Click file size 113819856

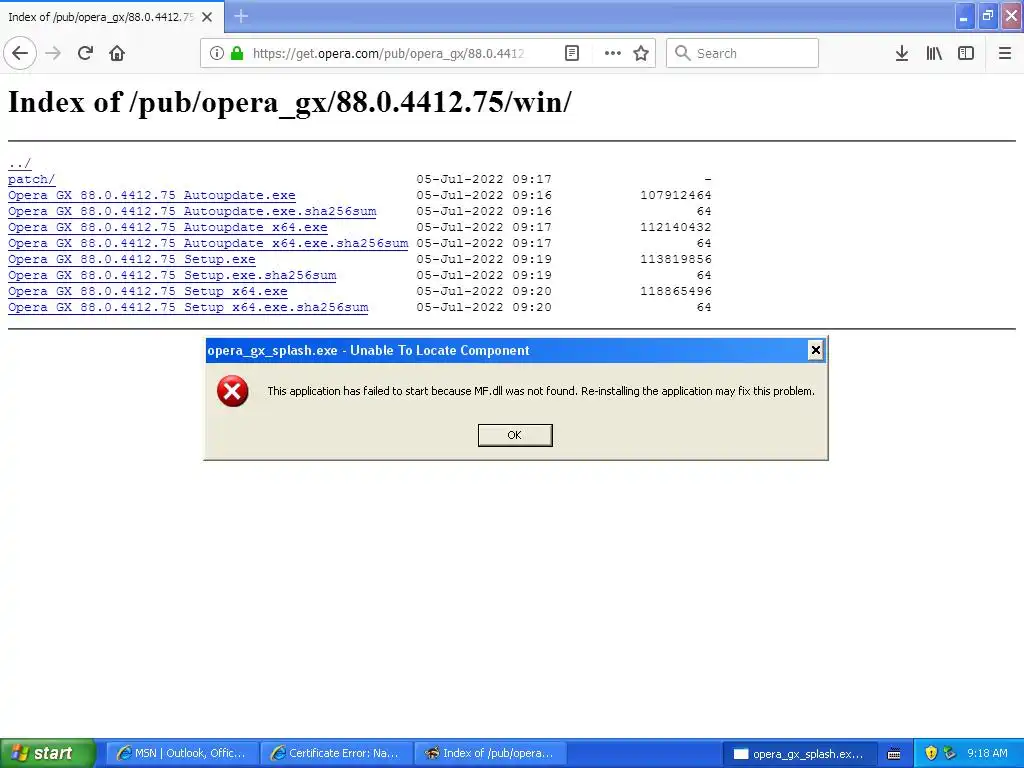(x=675, y=259)
